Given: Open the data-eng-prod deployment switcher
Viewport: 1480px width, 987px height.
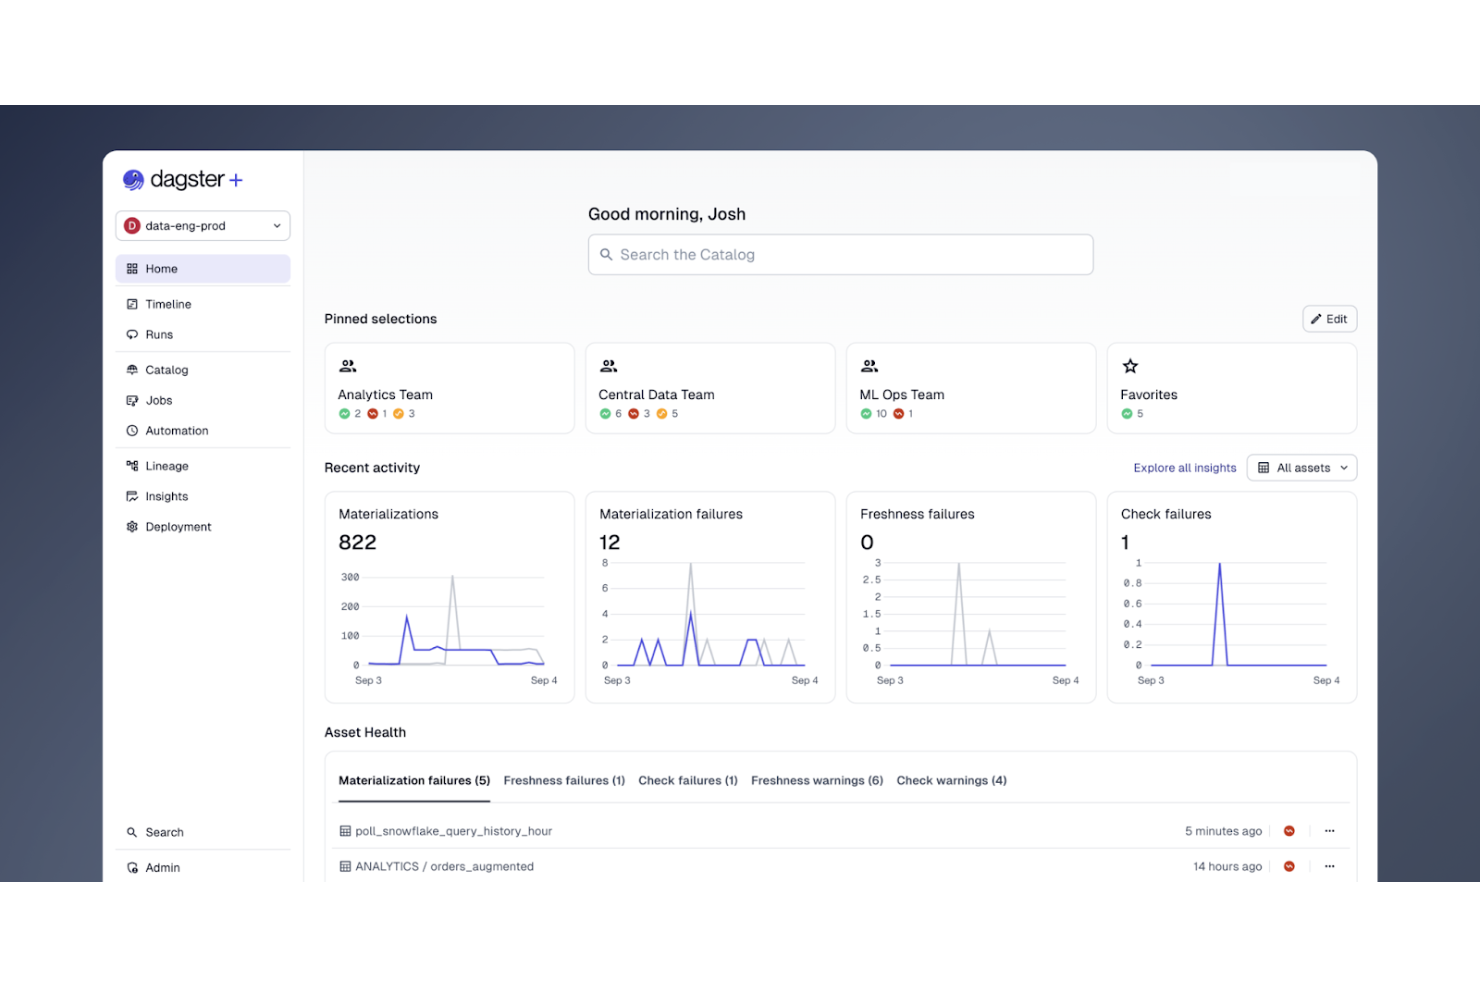Looking at the screenshot, I should point(202,225).
